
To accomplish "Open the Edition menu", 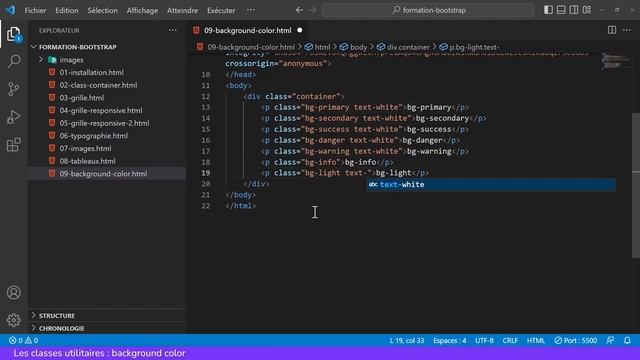I will [x=67, y=10].
